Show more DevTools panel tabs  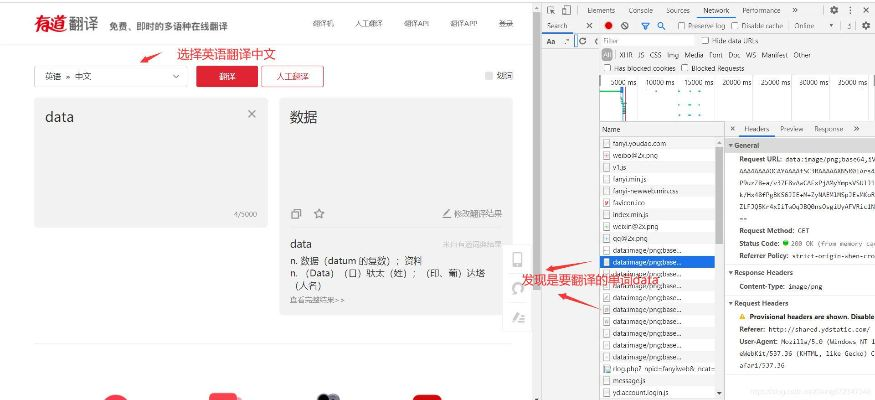pyautogui.click(x=795, y=10)
